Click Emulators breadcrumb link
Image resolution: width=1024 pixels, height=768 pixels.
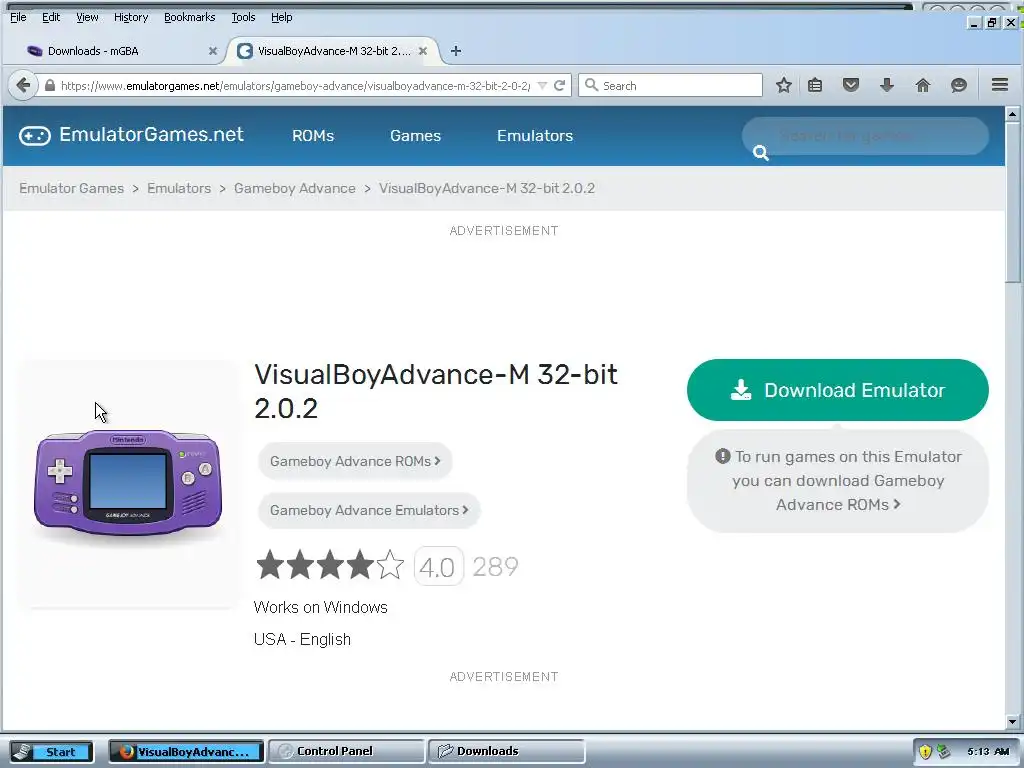click(x=179, y=188)
